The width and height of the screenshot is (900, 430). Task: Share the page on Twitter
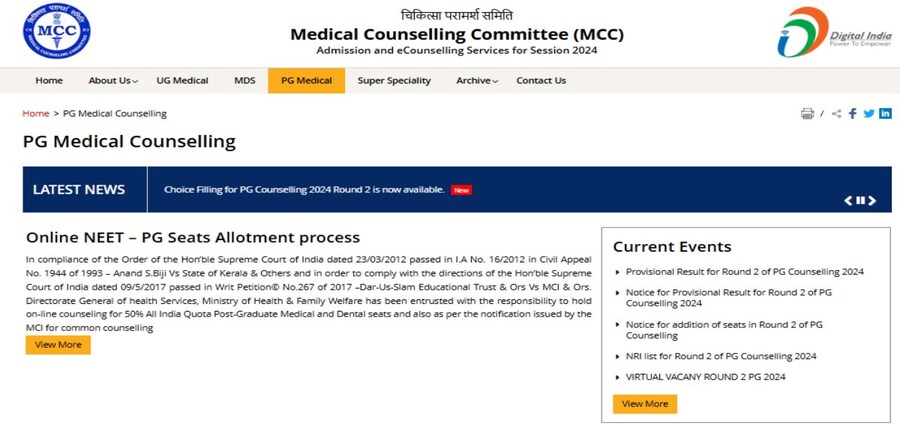[x=869, y=114]
